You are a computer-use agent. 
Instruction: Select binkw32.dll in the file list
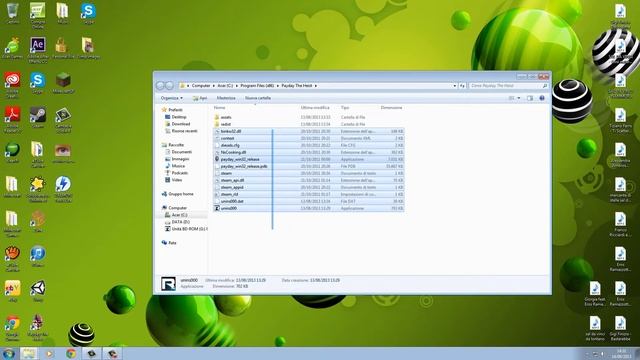pos(309,131)
